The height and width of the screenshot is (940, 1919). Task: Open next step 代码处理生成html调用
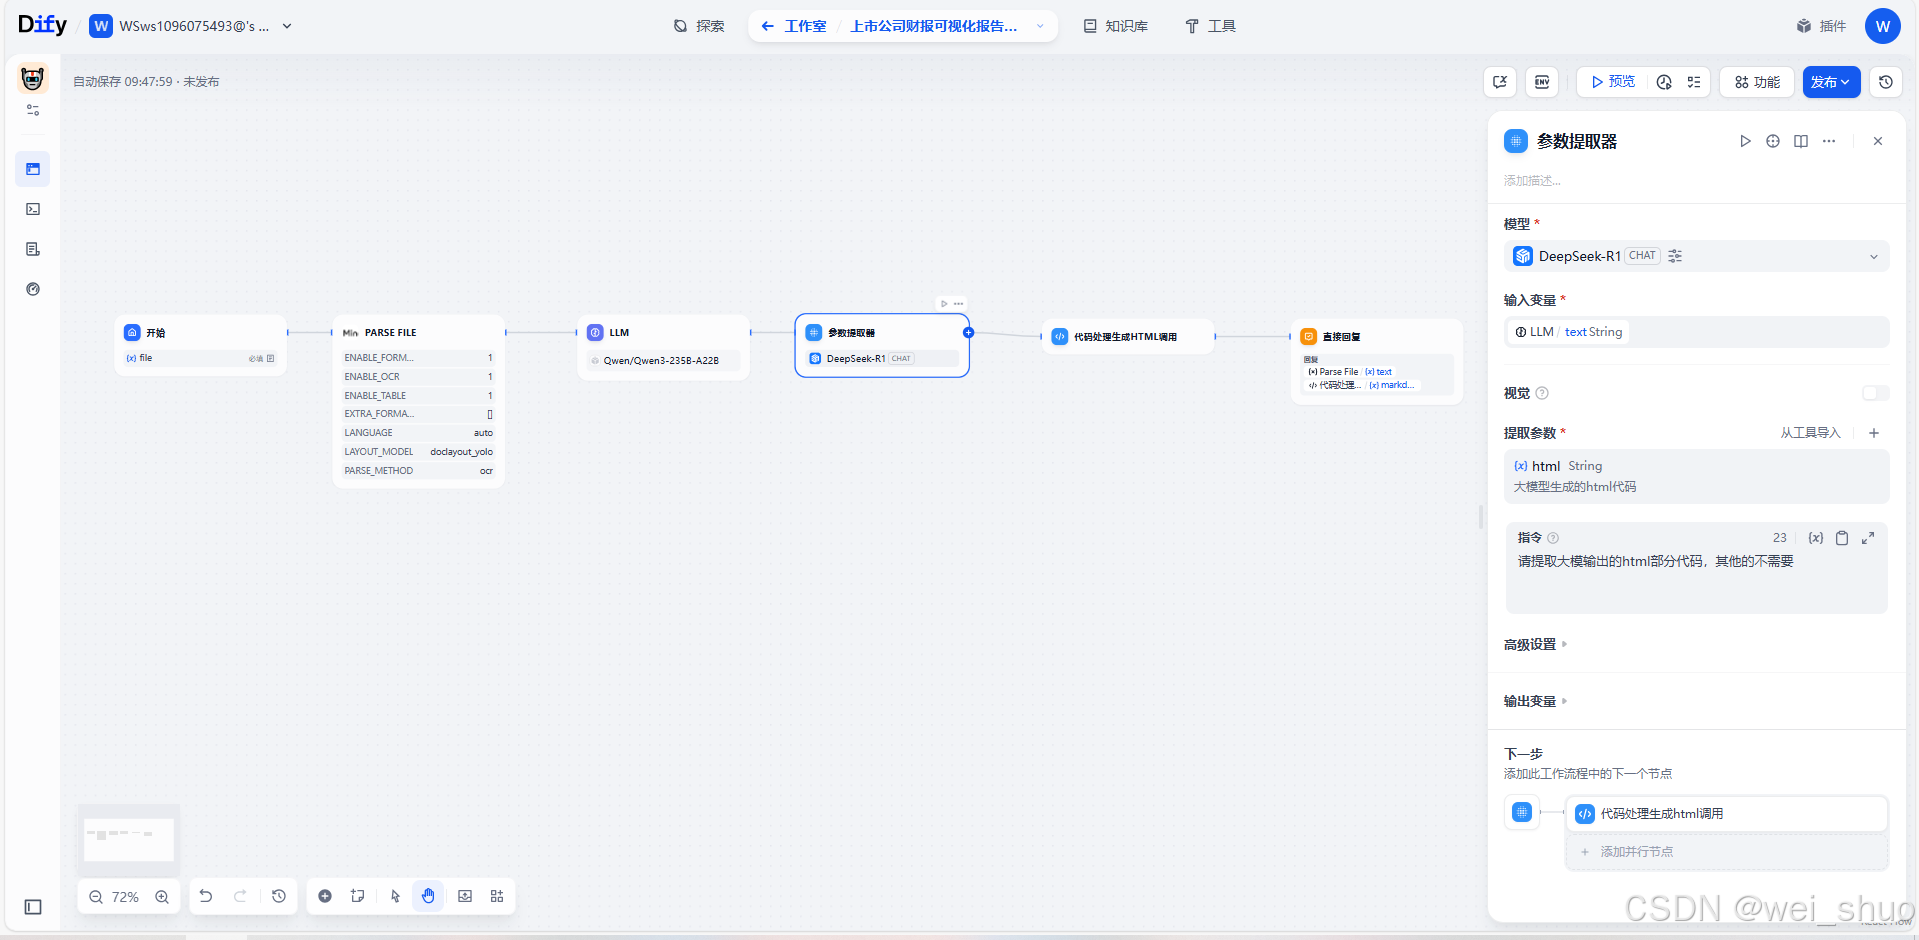click(x=1727, y=814)
